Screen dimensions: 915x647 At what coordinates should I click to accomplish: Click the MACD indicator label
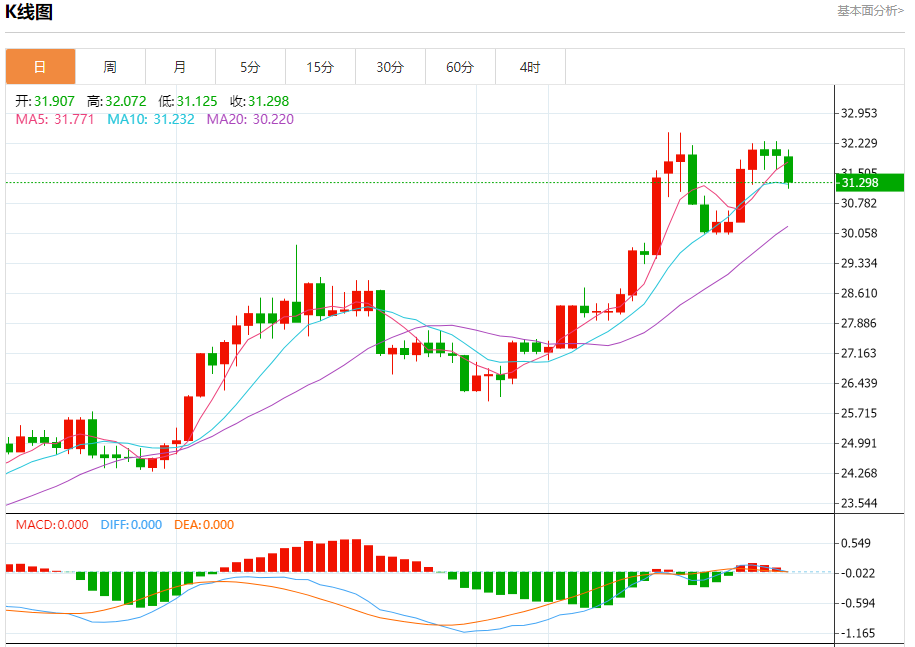click(x=51, y=525)
